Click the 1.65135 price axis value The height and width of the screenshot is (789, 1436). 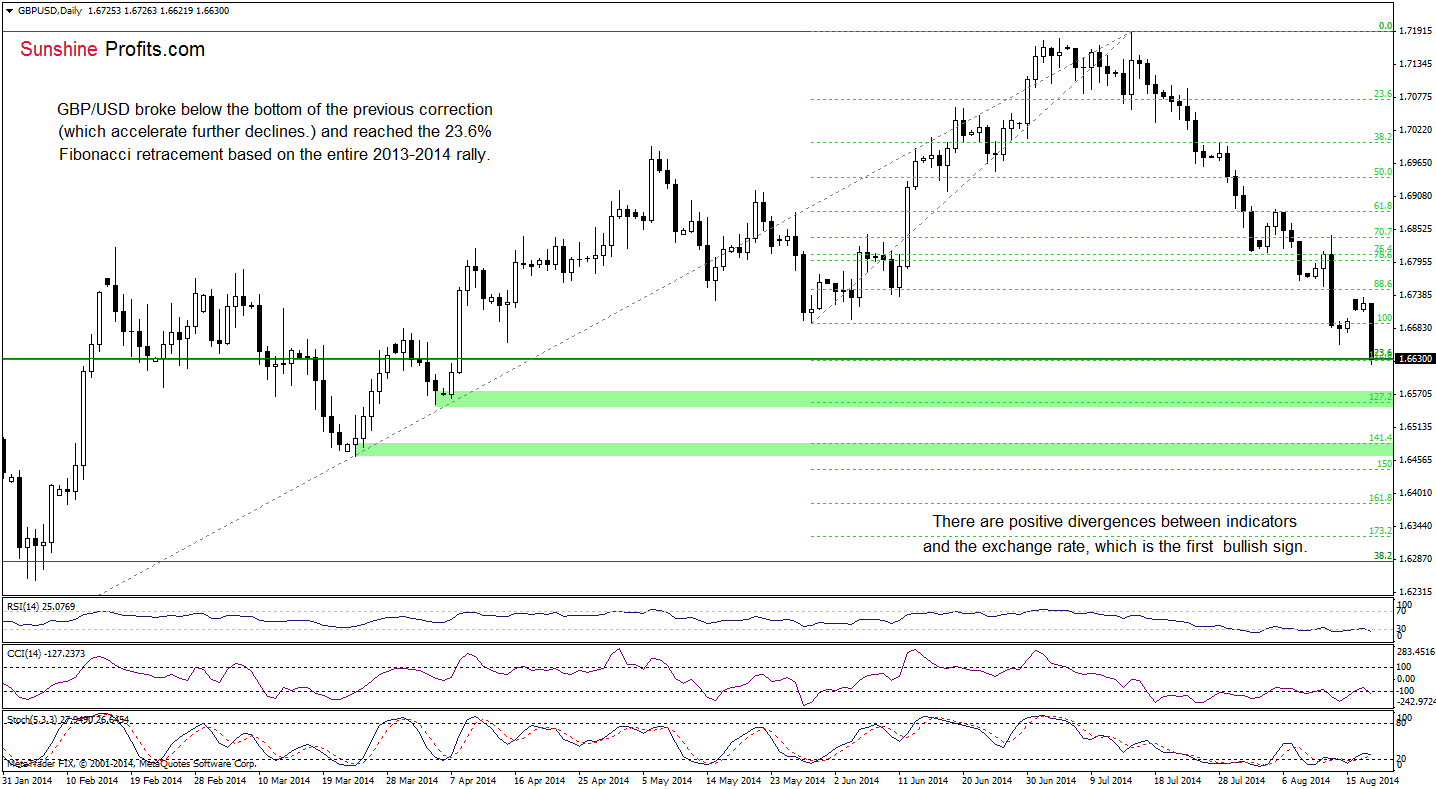click(1417, 427)
